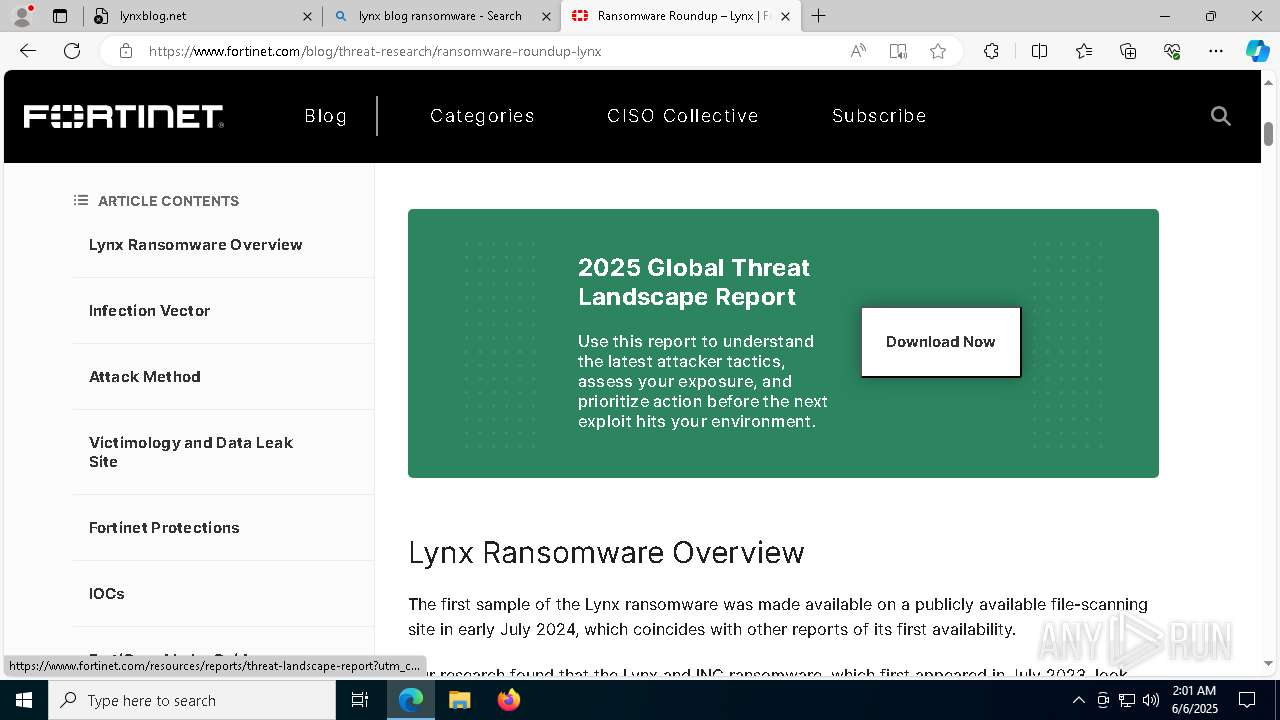Click the page's Lynx Ransomware Overview heading

pyautogui.click(x=606, y=553)
